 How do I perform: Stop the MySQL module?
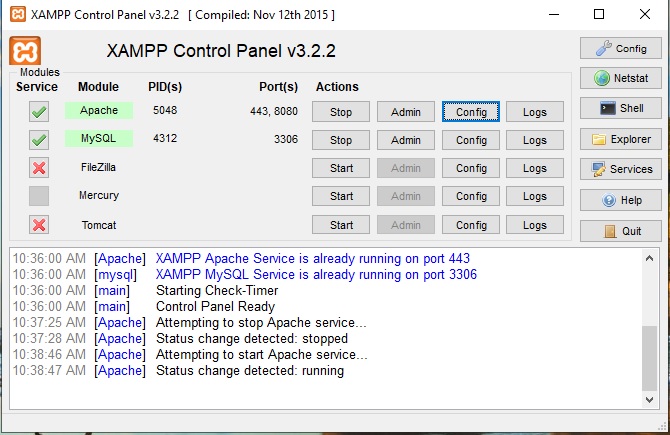point(341,140)
